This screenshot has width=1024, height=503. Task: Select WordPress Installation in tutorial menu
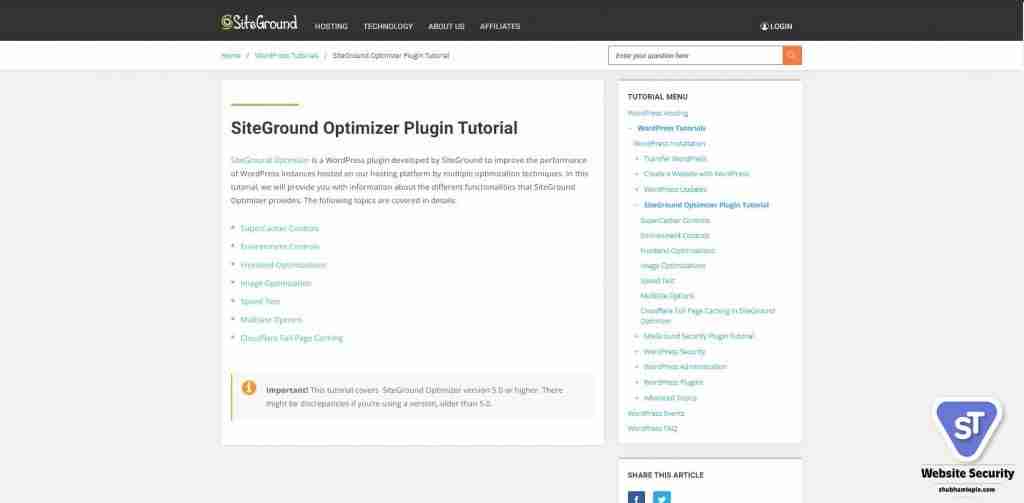(669, 144)
